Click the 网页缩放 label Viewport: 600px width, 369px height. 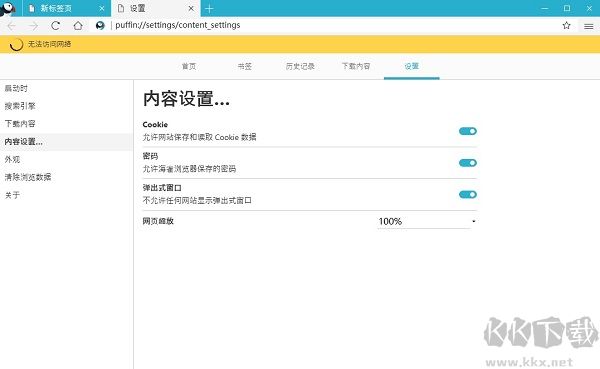[158, 221]
